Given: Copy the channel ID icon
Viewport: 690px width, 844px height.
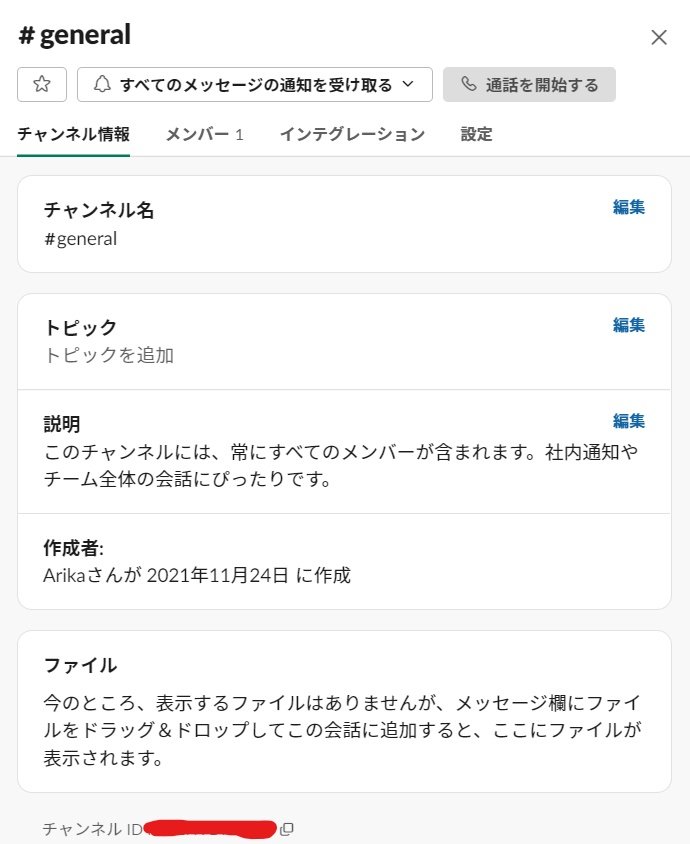Looking at the screenshot, I should pyautogui.click(x=287, y=829).
